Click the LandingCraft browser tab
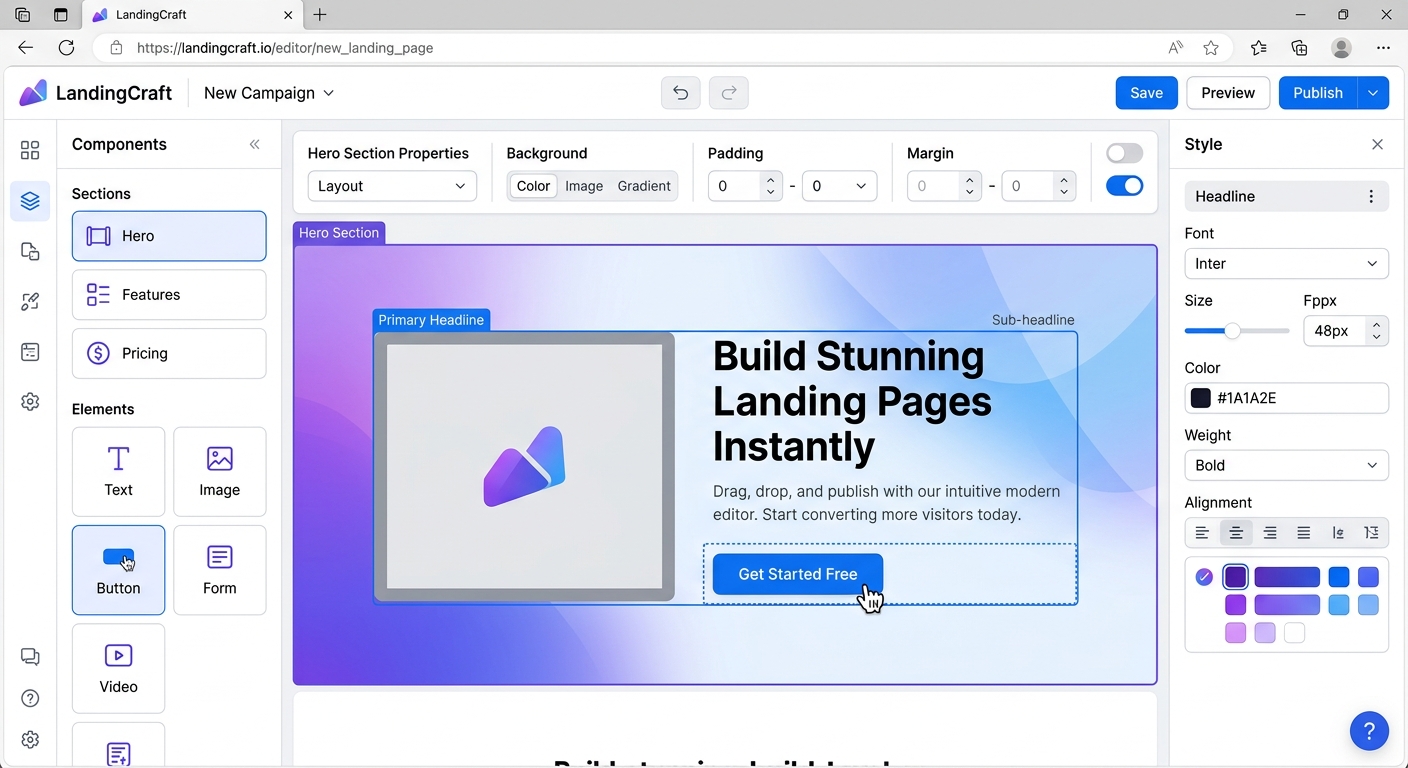Viewport: 1408px width, 768px height. (192, 15)
